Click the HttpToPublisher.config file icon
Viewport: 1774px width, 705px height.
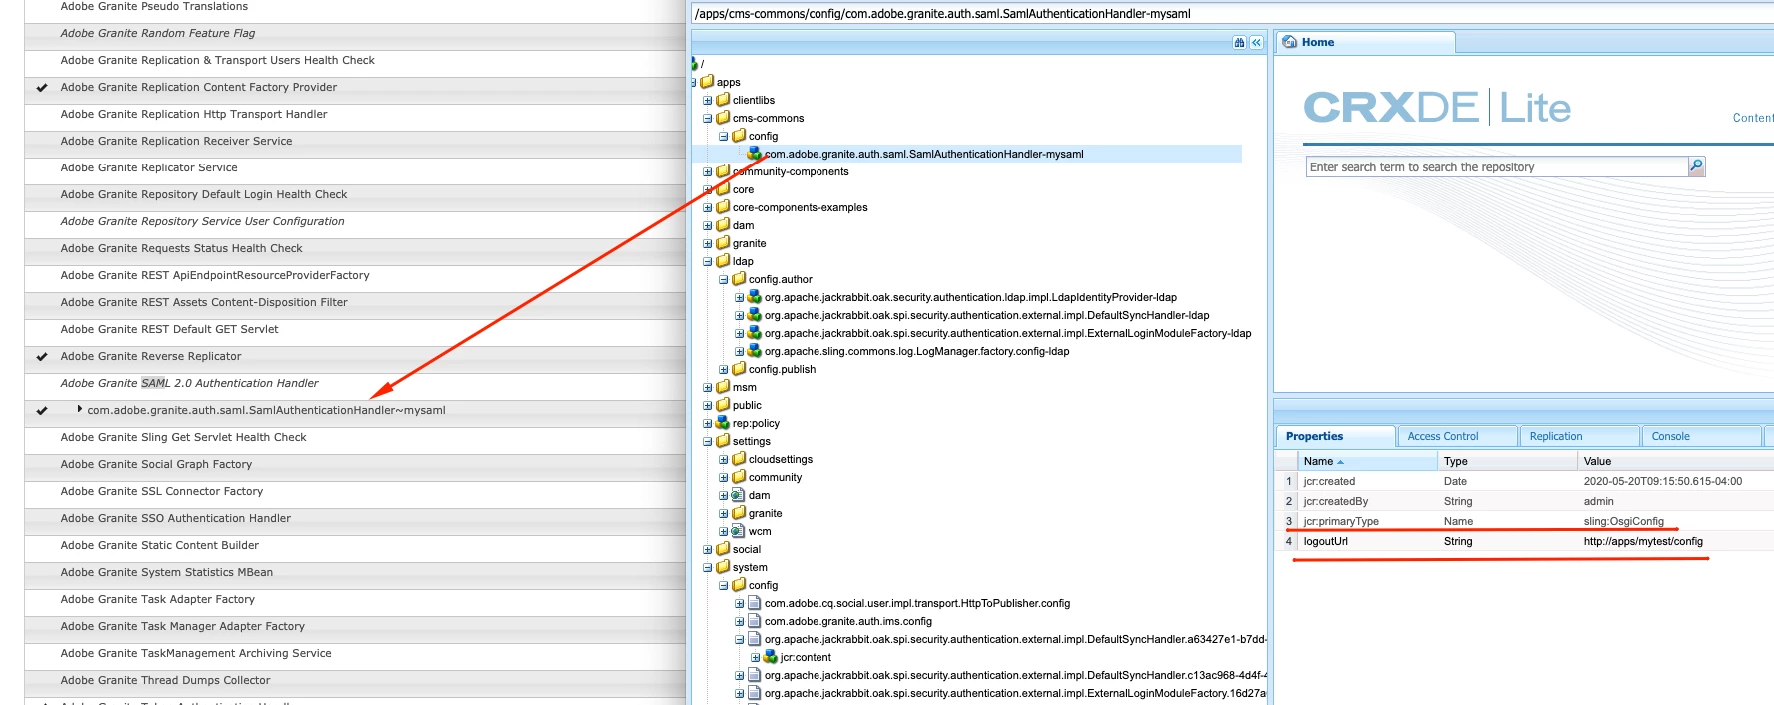point(755,603)
